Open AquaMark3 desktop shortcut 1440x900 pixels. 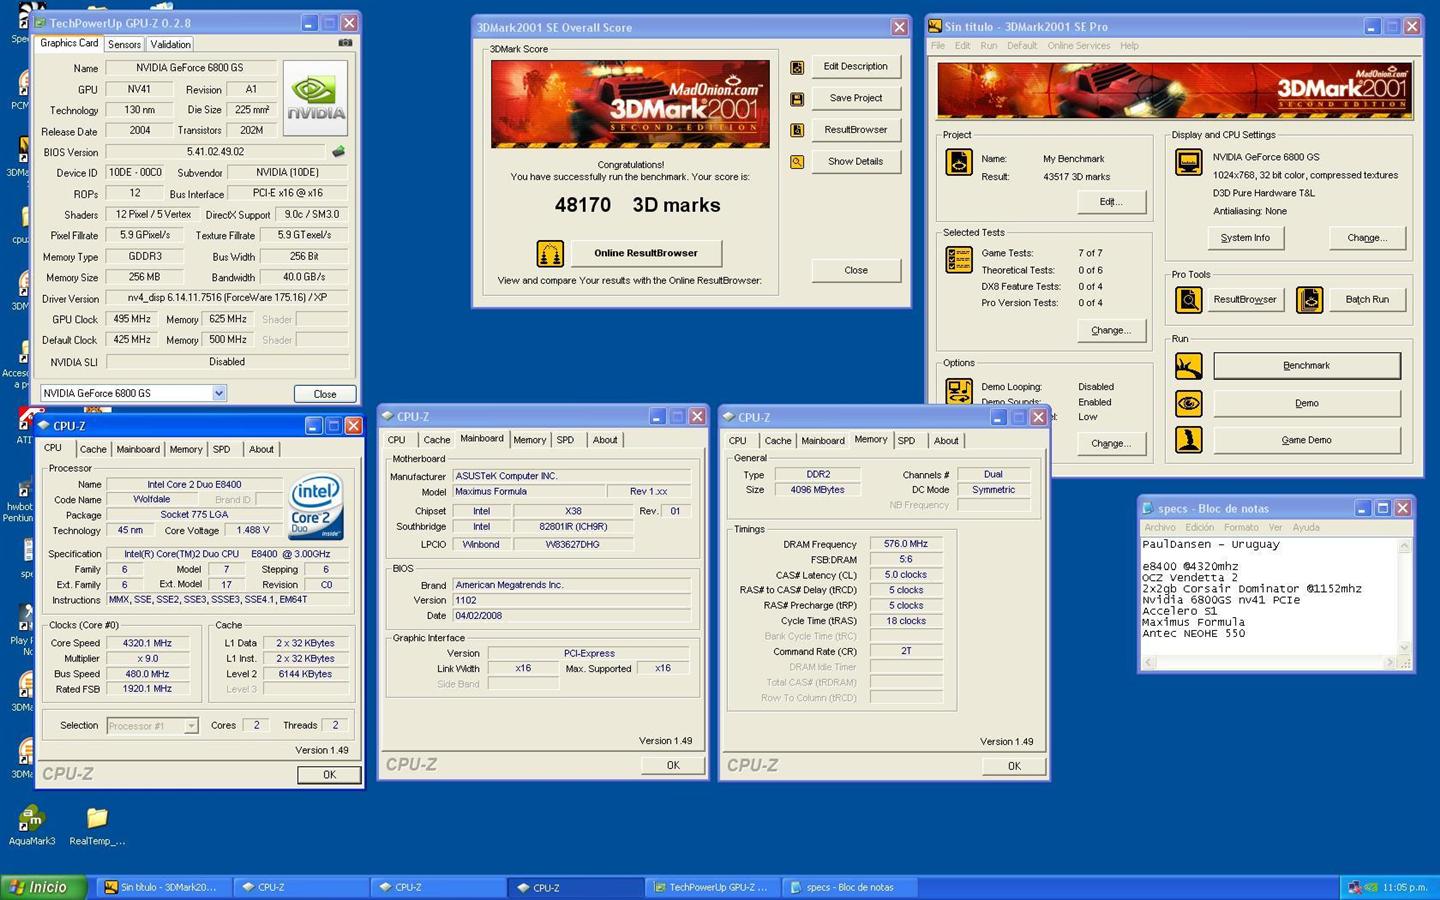click(32, 826)
